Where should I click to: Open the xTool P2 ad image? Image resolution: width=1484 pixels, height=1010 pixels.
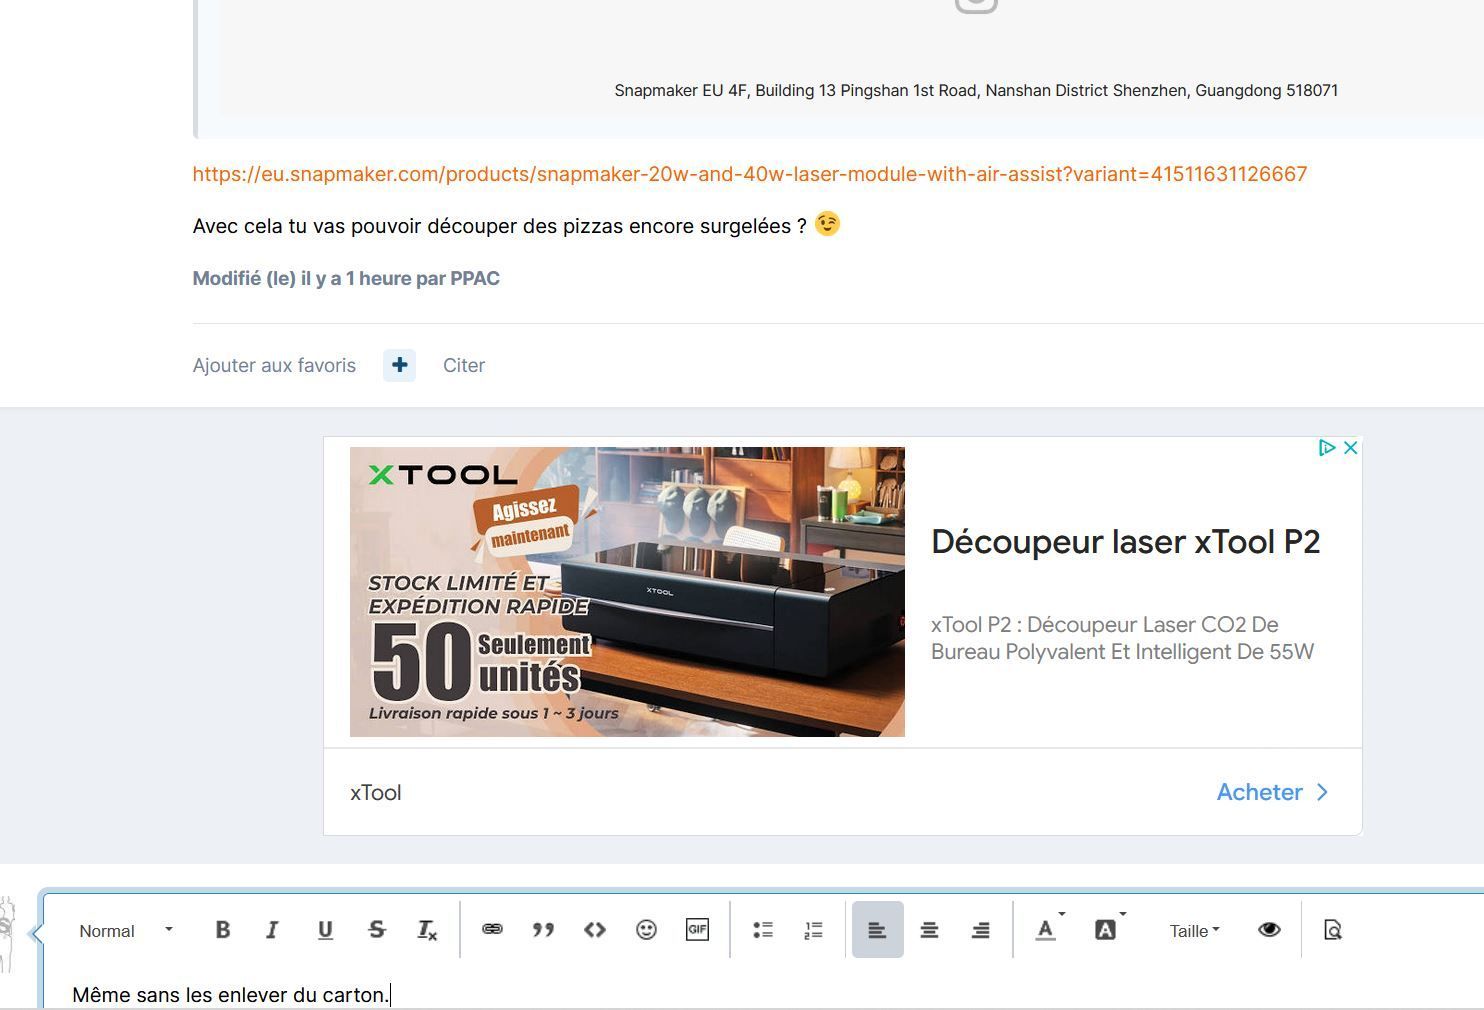point(627,592)
